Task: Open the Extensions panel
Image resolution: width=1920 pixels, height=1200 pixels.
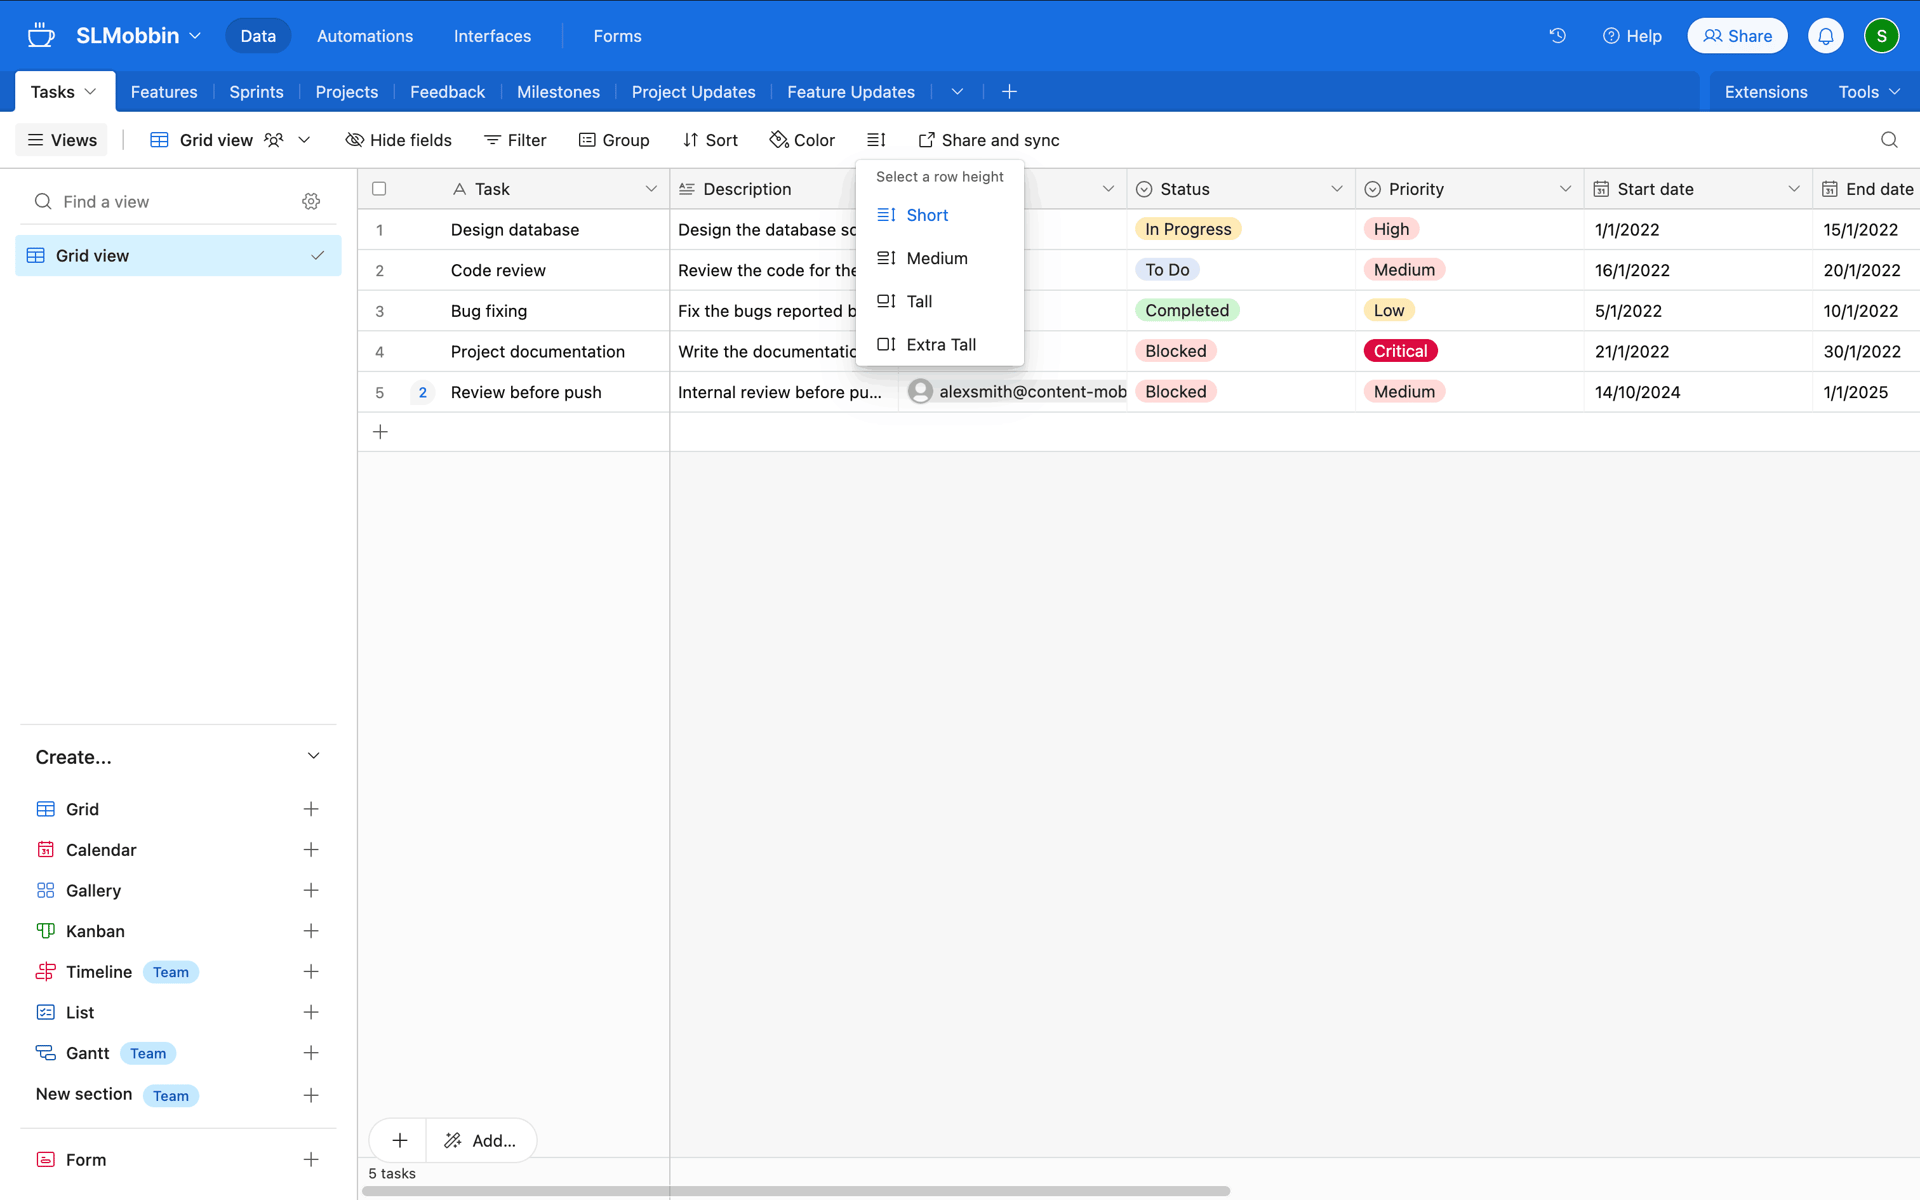Action: 1765,92
